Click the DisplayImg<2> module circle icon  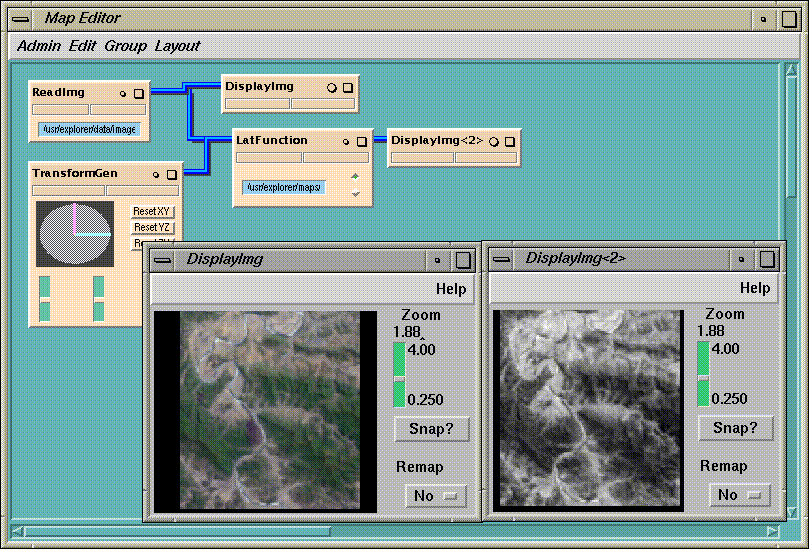(x=494, y=142)
